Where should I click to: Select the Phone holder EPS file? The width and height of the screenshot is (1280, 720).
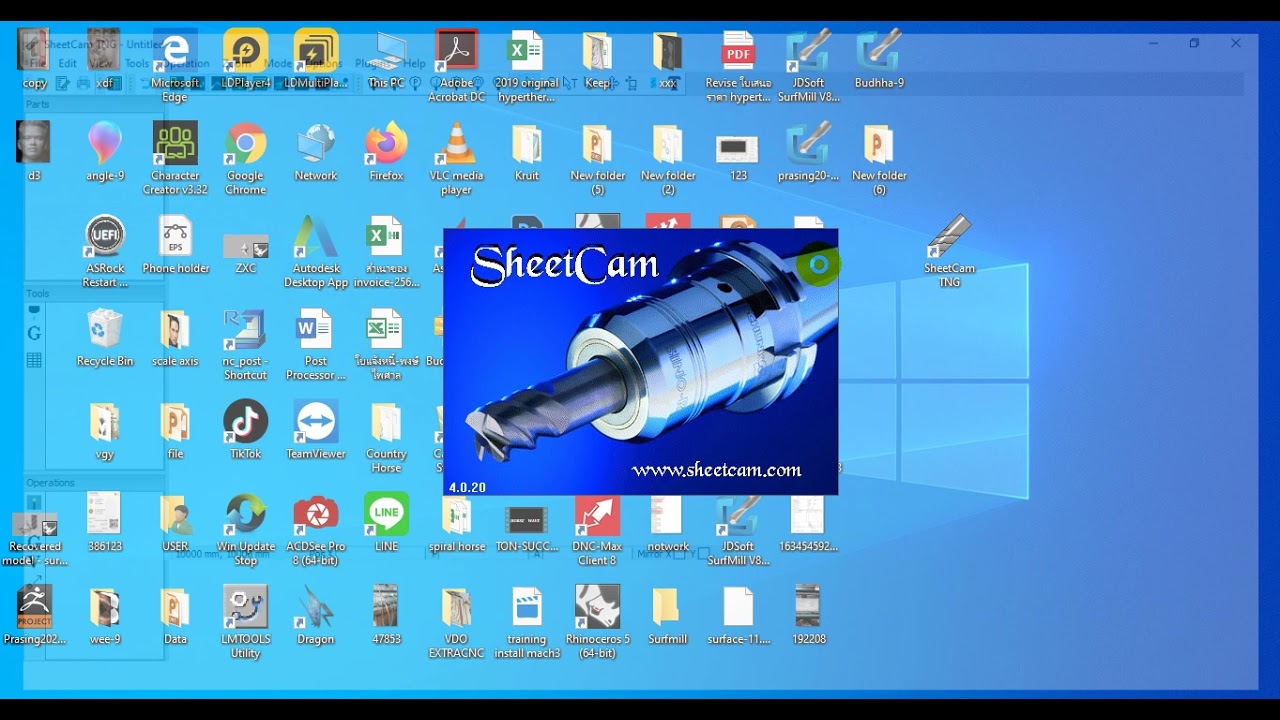[x=175, y=245]
